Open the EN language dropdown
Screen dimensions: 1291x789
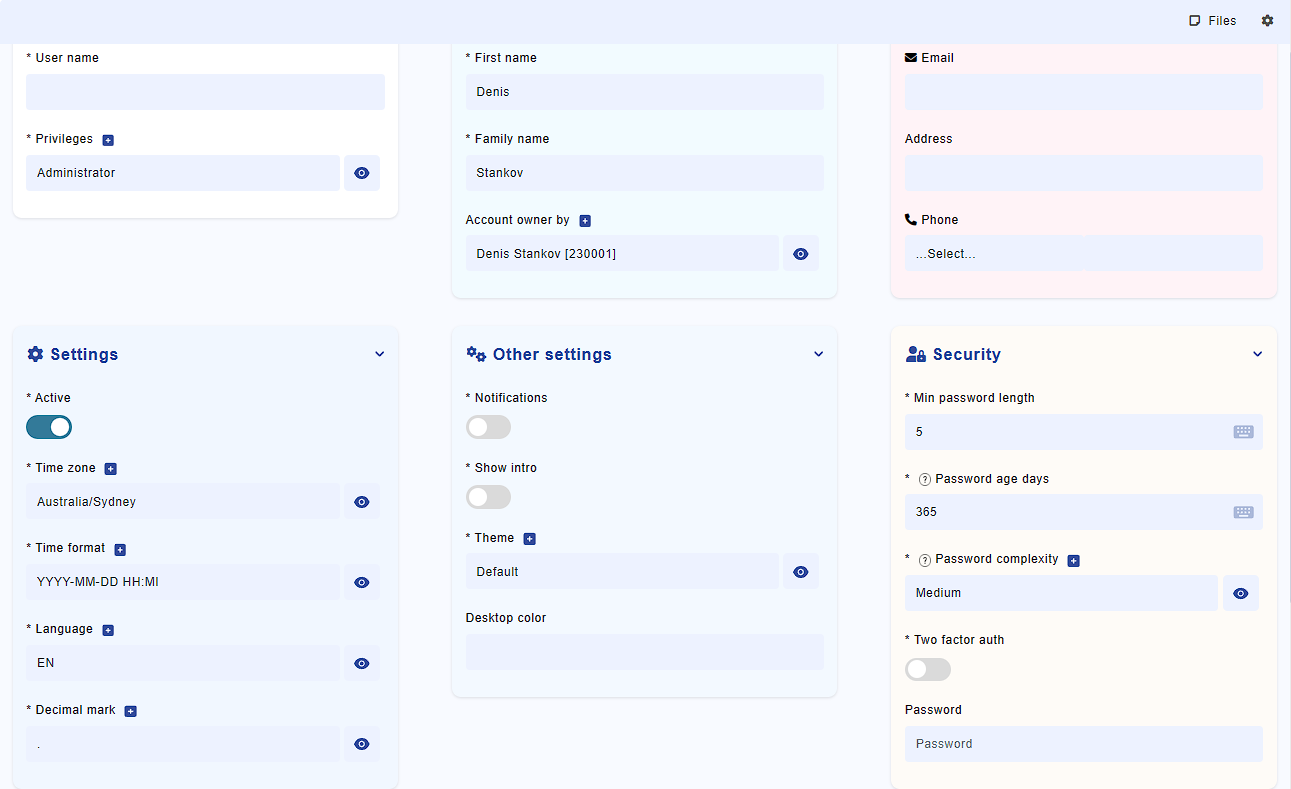click(183, 664)
